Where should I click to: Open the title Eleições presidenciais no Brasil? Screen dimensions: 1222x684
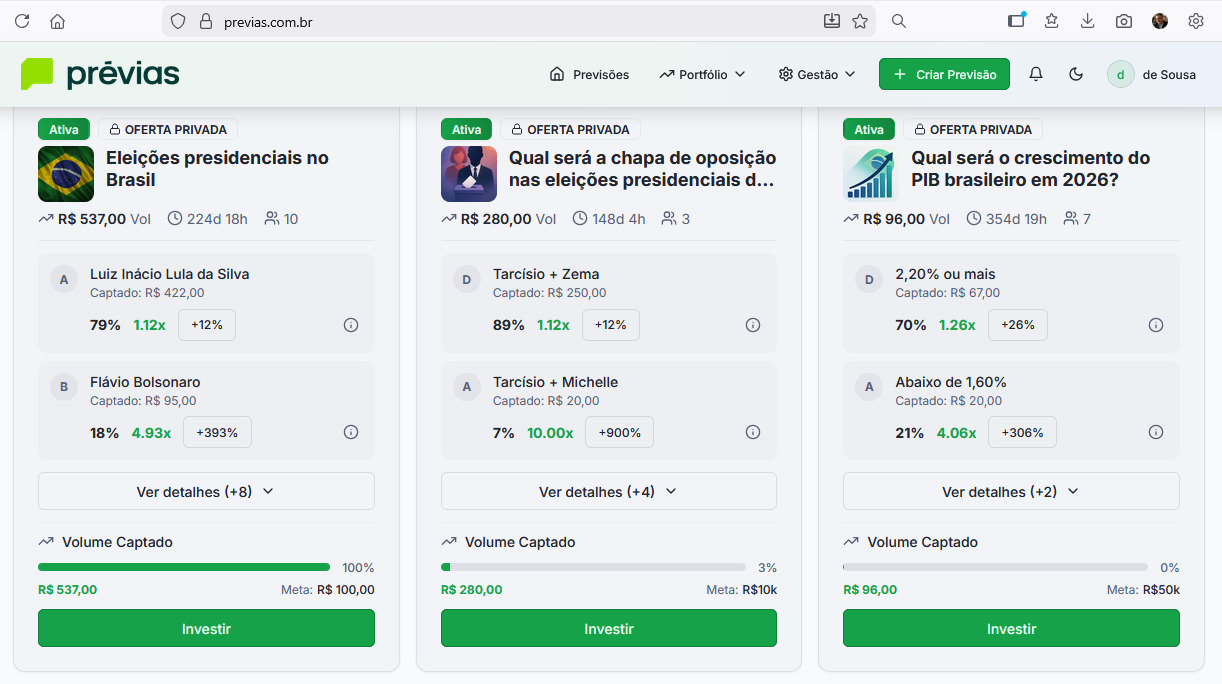point(217,169)
